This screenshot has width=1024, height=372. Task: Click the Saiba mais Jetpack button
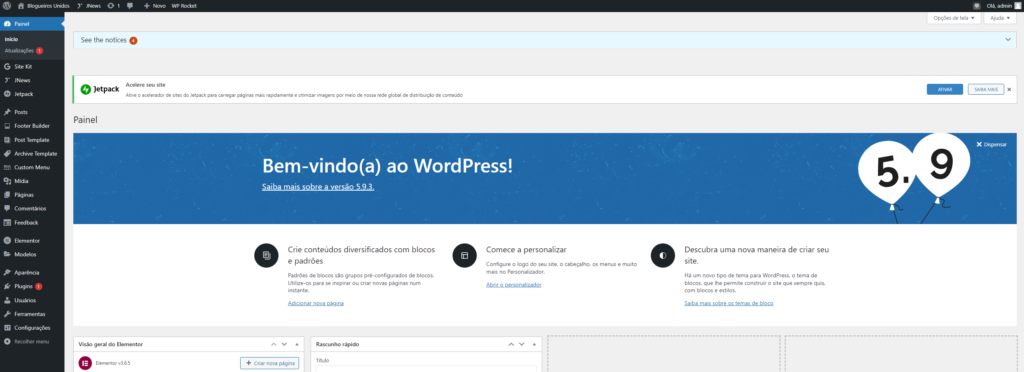985,89
